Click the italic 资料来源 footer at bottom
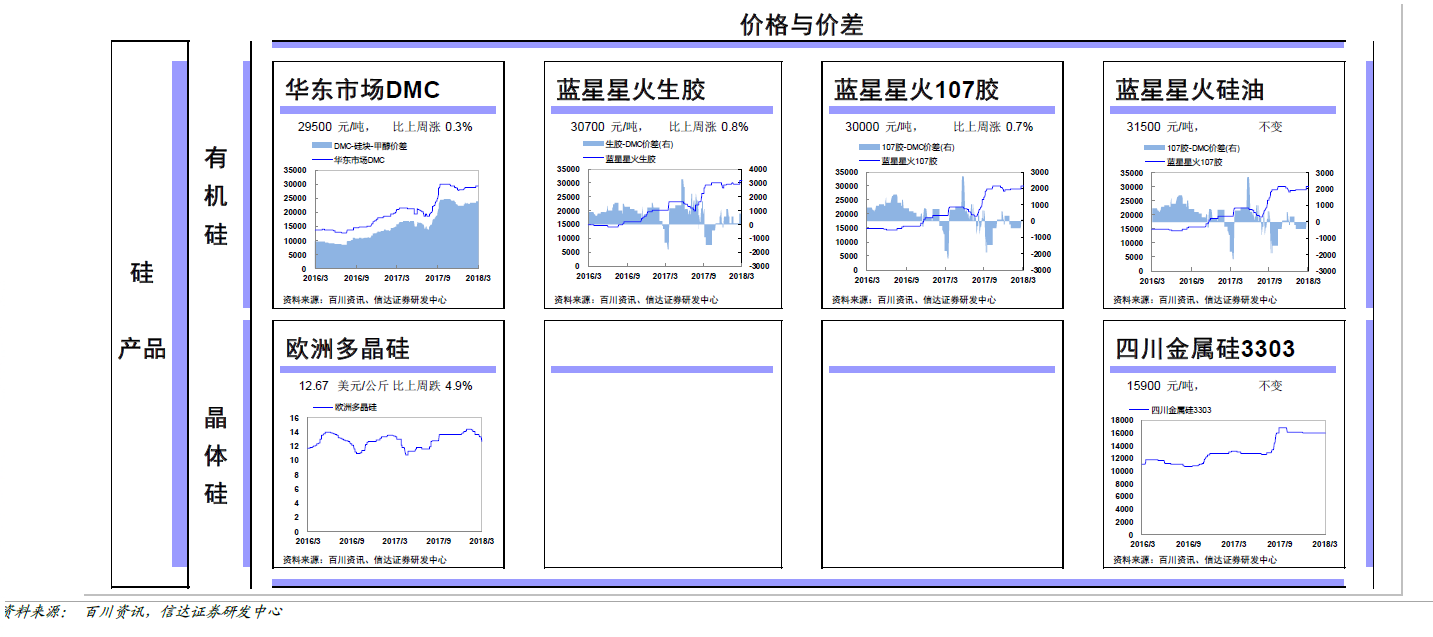This screenshot has height=637, width=1433. coord(142,612)
